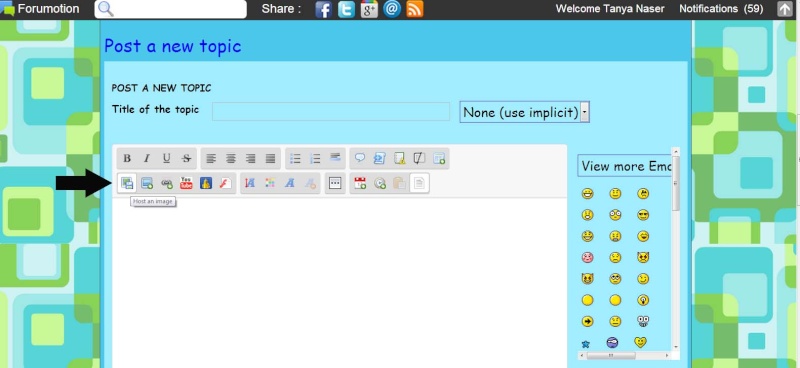800x368 pixels.
Task: Insert a horizontal rule
Action: [x=335, y=158]
